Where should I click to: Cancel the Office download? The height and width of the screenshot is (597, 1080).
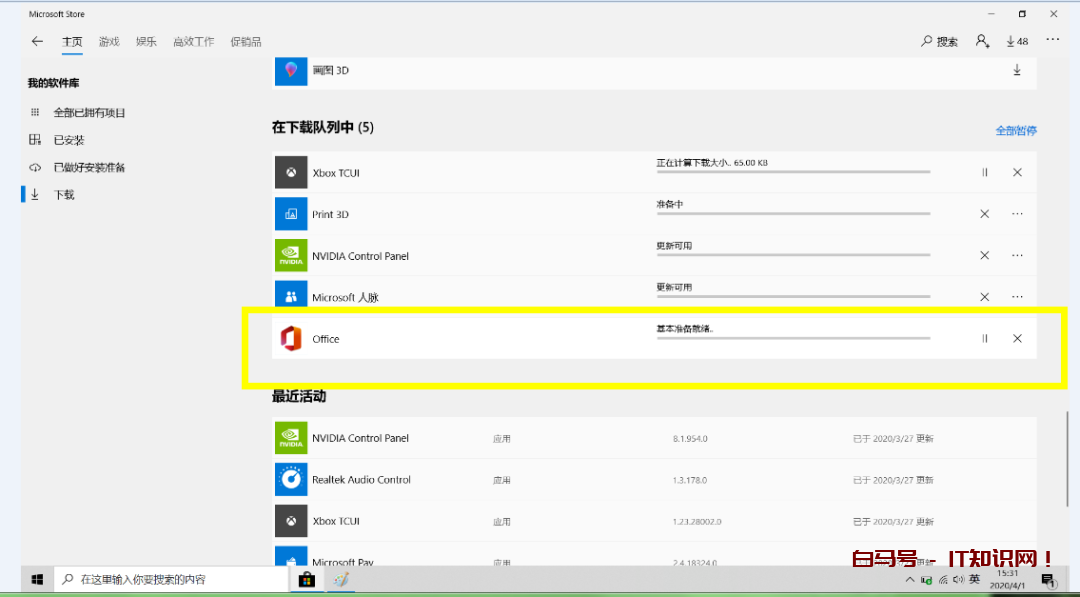(1017, 339)
